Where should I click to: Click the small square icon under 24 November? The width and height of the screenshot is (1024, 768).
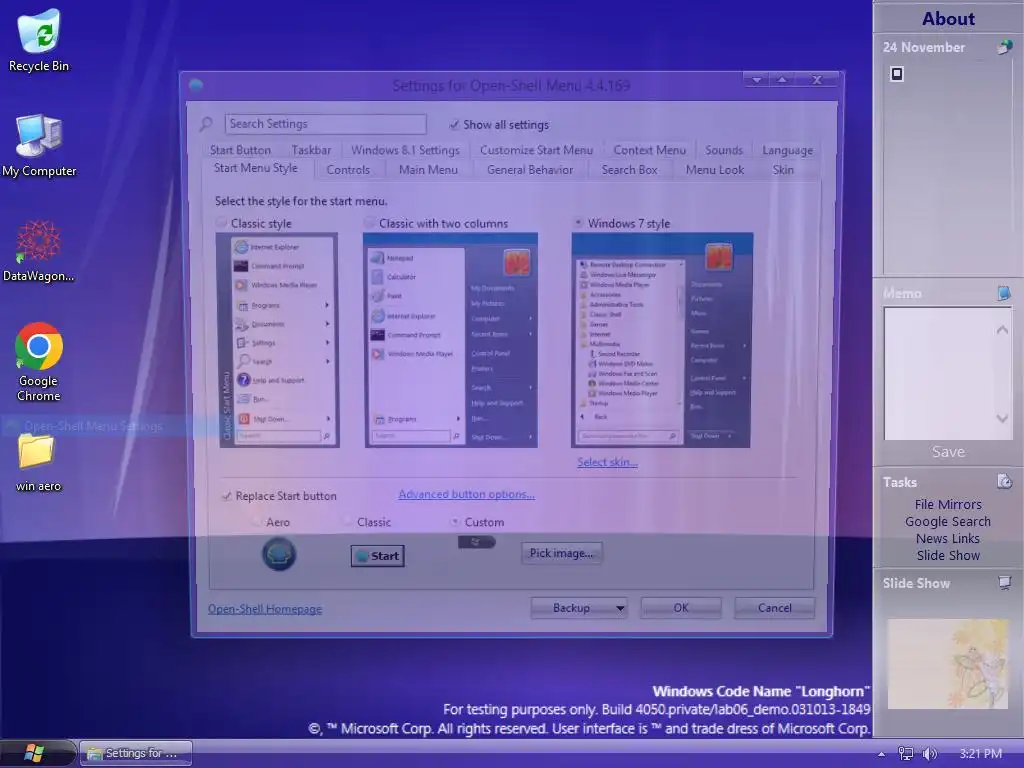[x=897, y=74]
